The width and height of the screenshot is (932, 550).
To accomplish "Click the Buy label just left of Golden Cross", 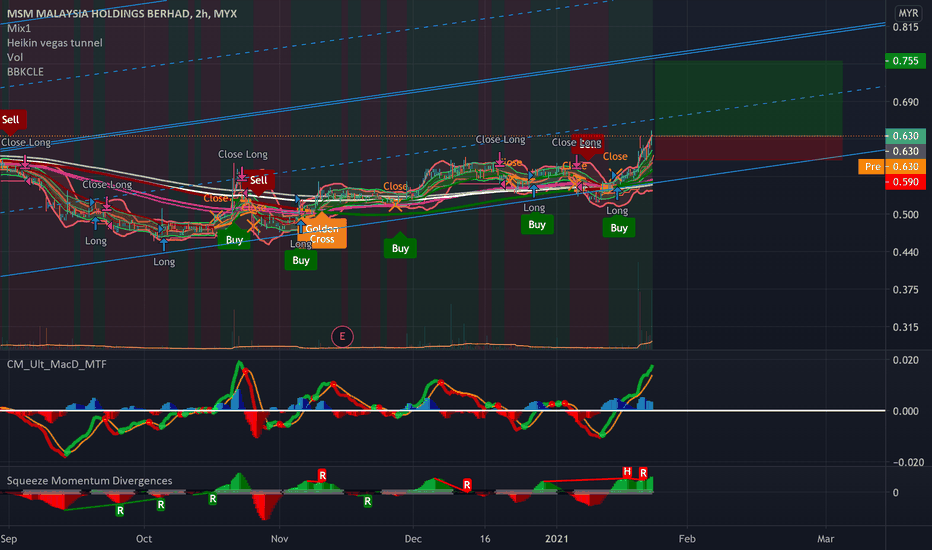I will pos(301,260).
